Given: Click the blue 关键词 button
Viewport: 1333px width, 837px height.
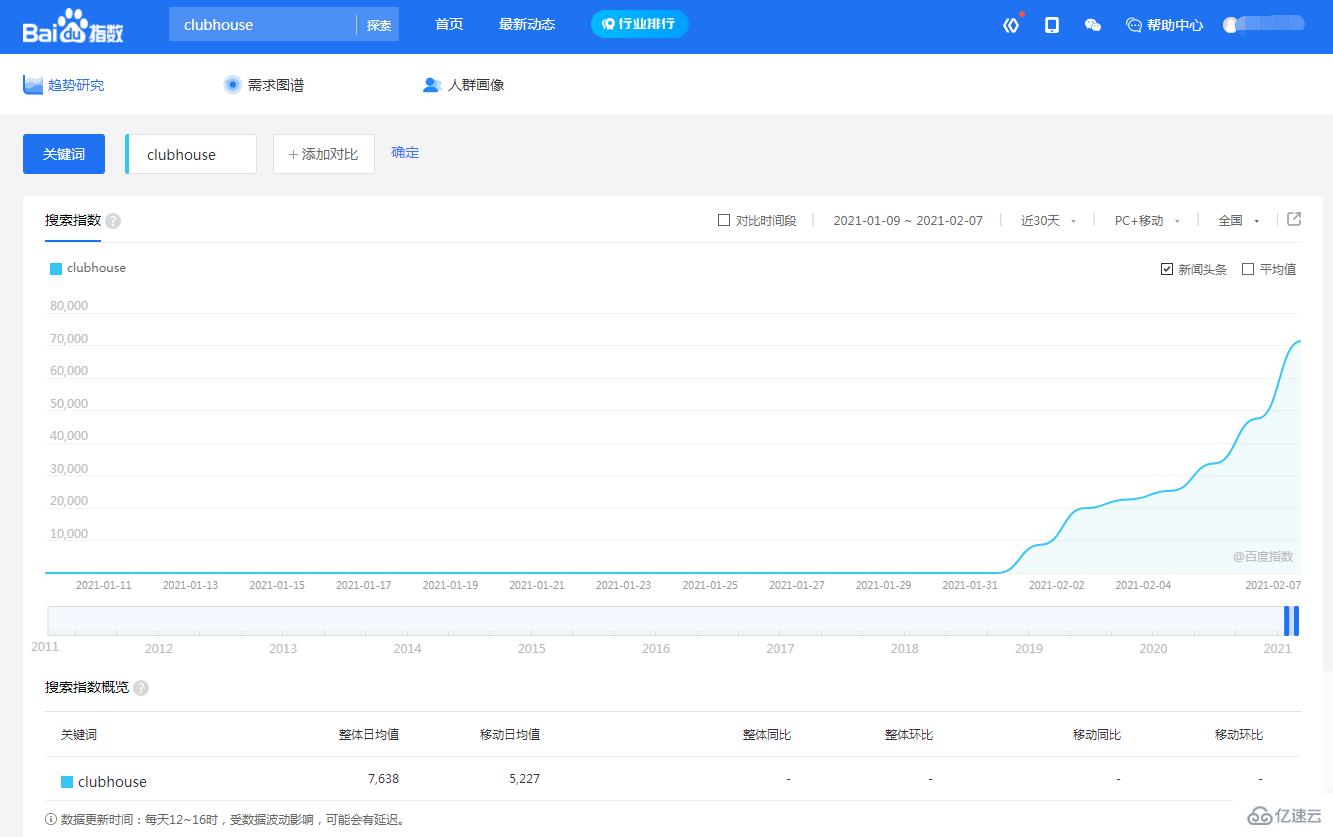Looking at the screenshot, I should [x=64, y=154].
